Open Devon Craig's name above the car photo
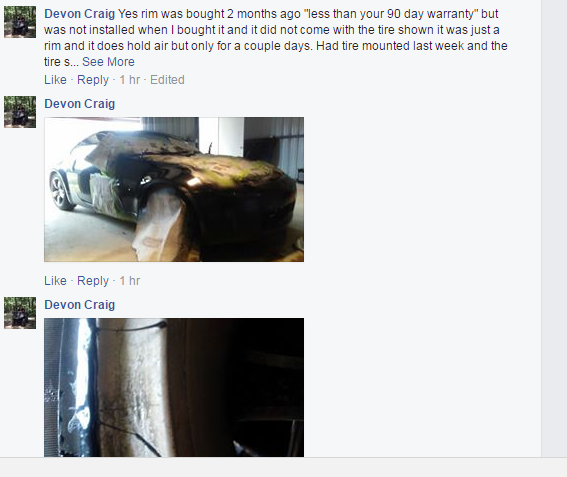Viewport: 567px width, 477px height. [80, 104]
